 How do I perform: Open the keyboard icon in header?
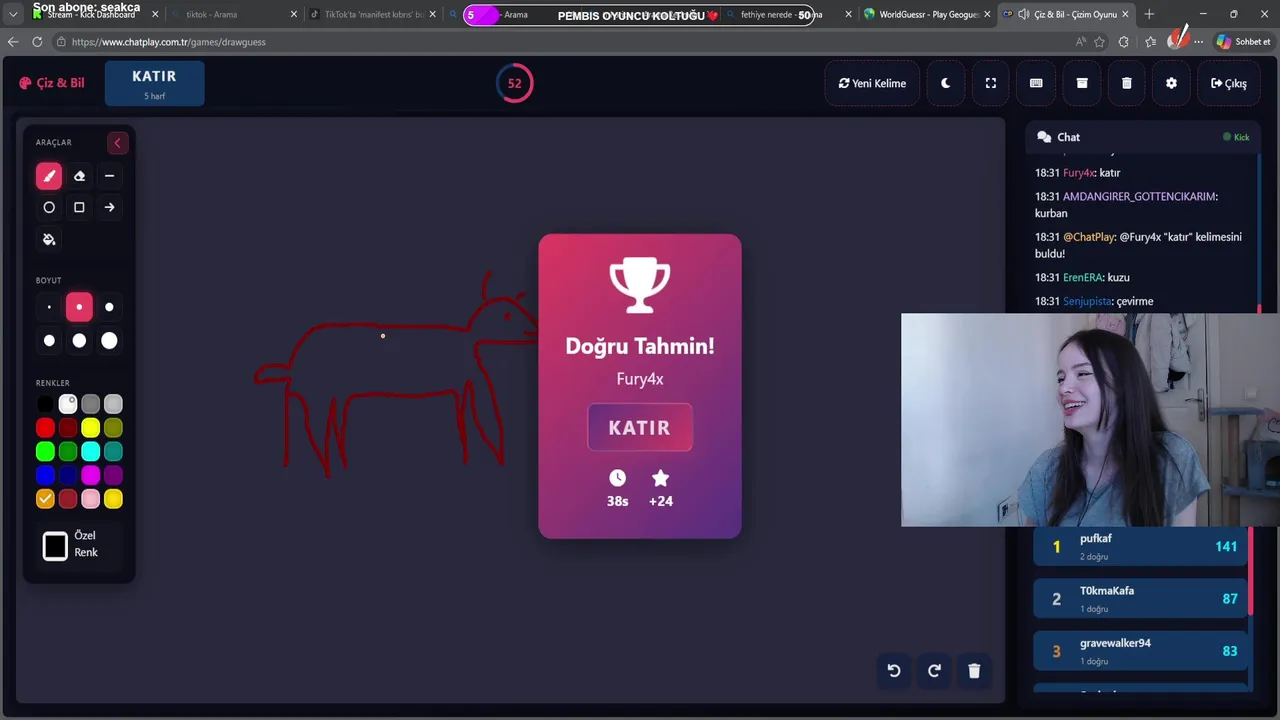[x=1036, y=83]
